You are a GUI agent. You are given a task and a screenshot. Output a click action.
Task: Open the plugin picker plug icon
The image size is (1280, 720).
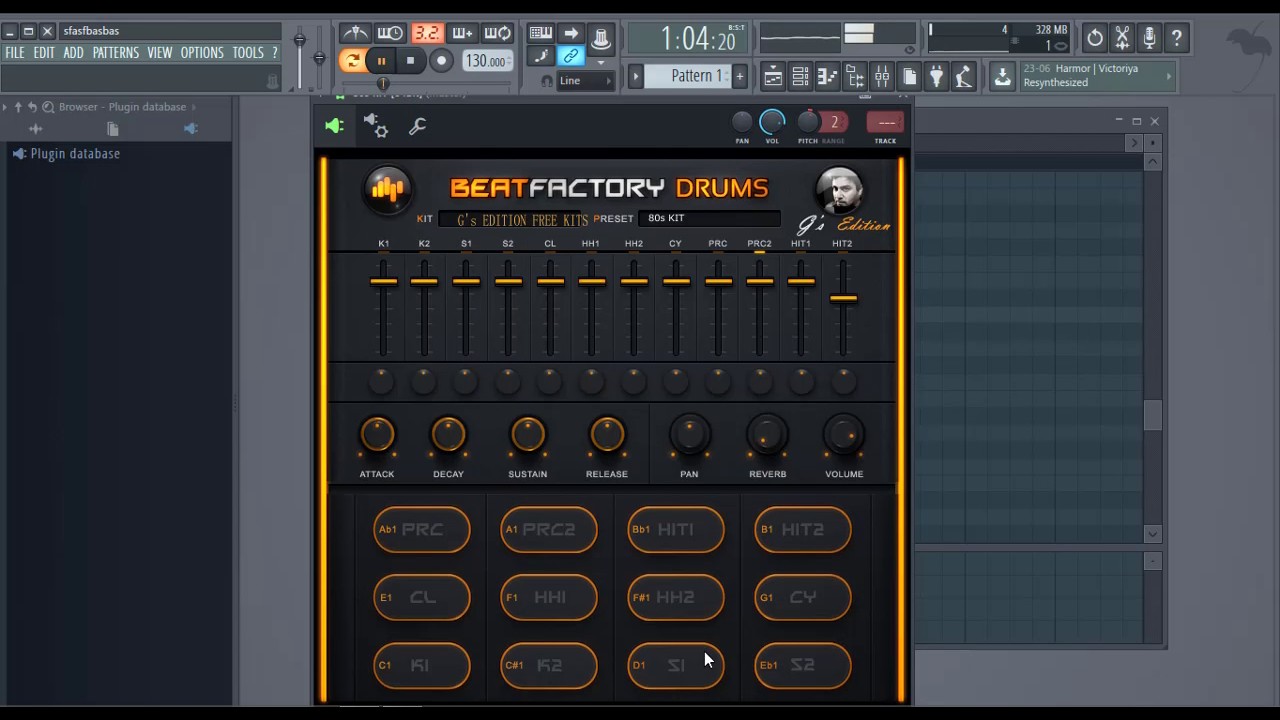pos(936,76)
